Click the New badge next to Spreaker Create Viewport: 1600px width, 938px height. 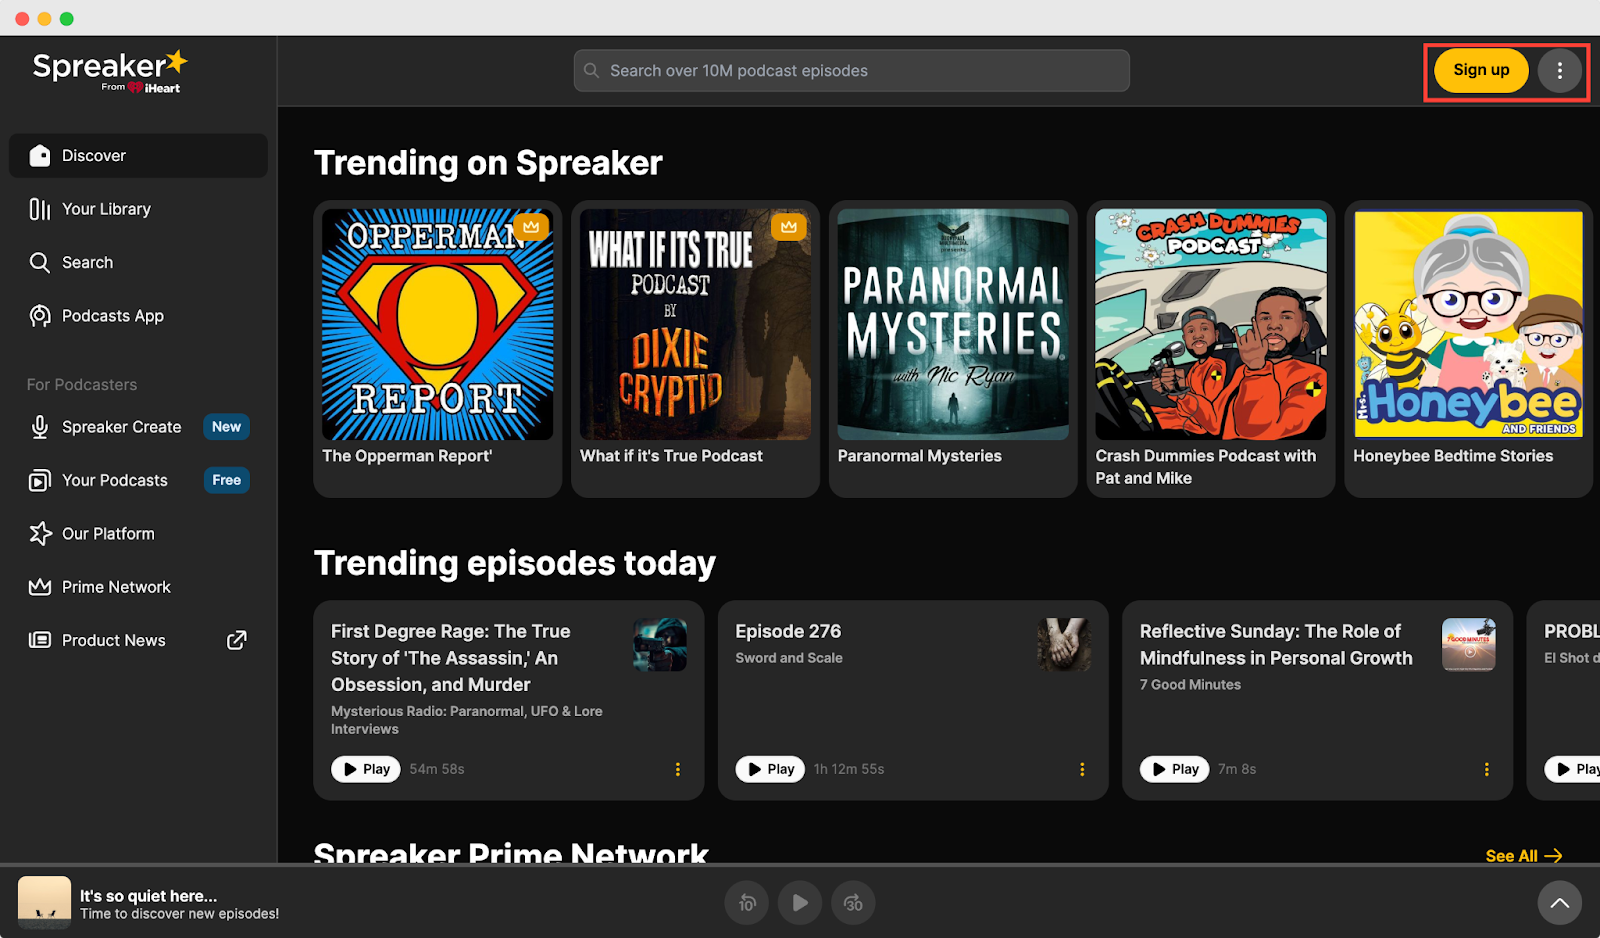[x=226, y=427]
